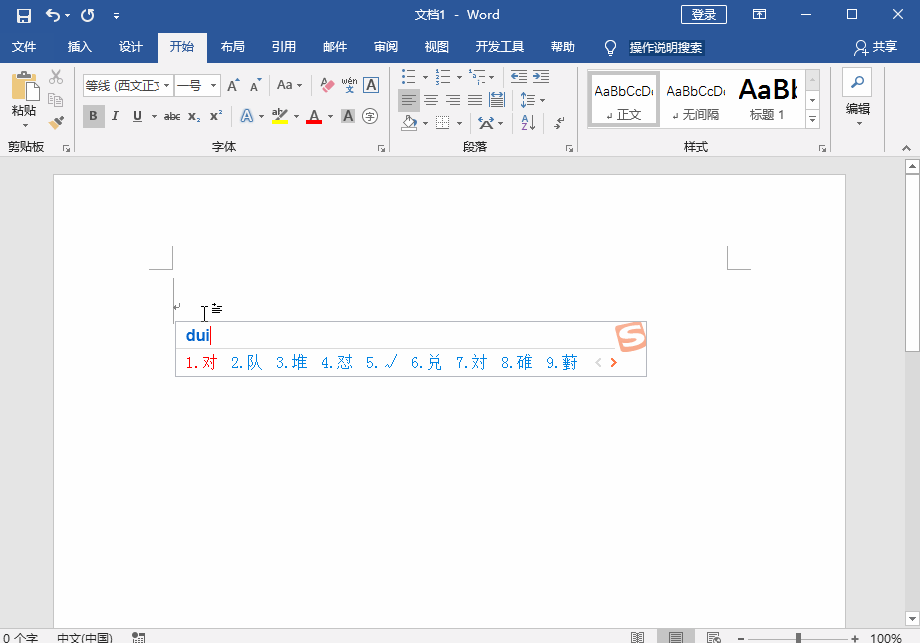This screenshot has width=920, height=643.
Task: Toggle bulleted list formatting
Action: click(x=409, y=75)
